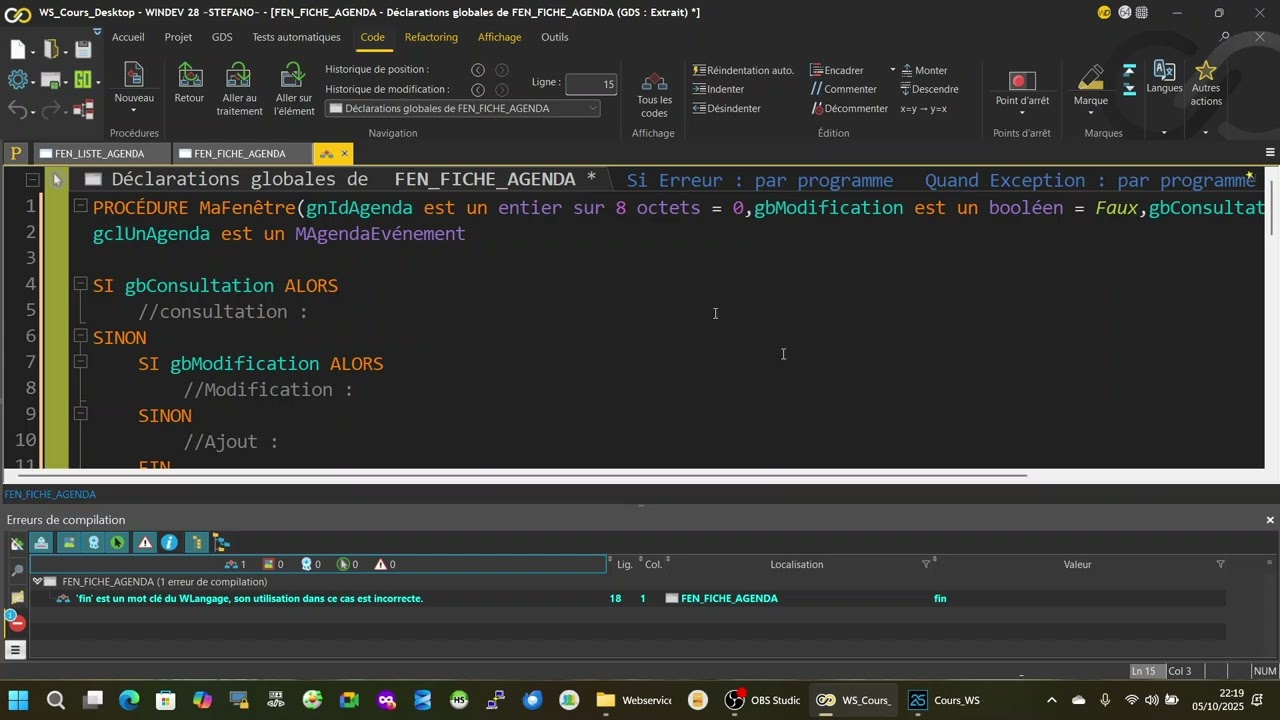Click the save diskette icon
The width and height of the screenshot is (1280, 720).
[84, 50]
